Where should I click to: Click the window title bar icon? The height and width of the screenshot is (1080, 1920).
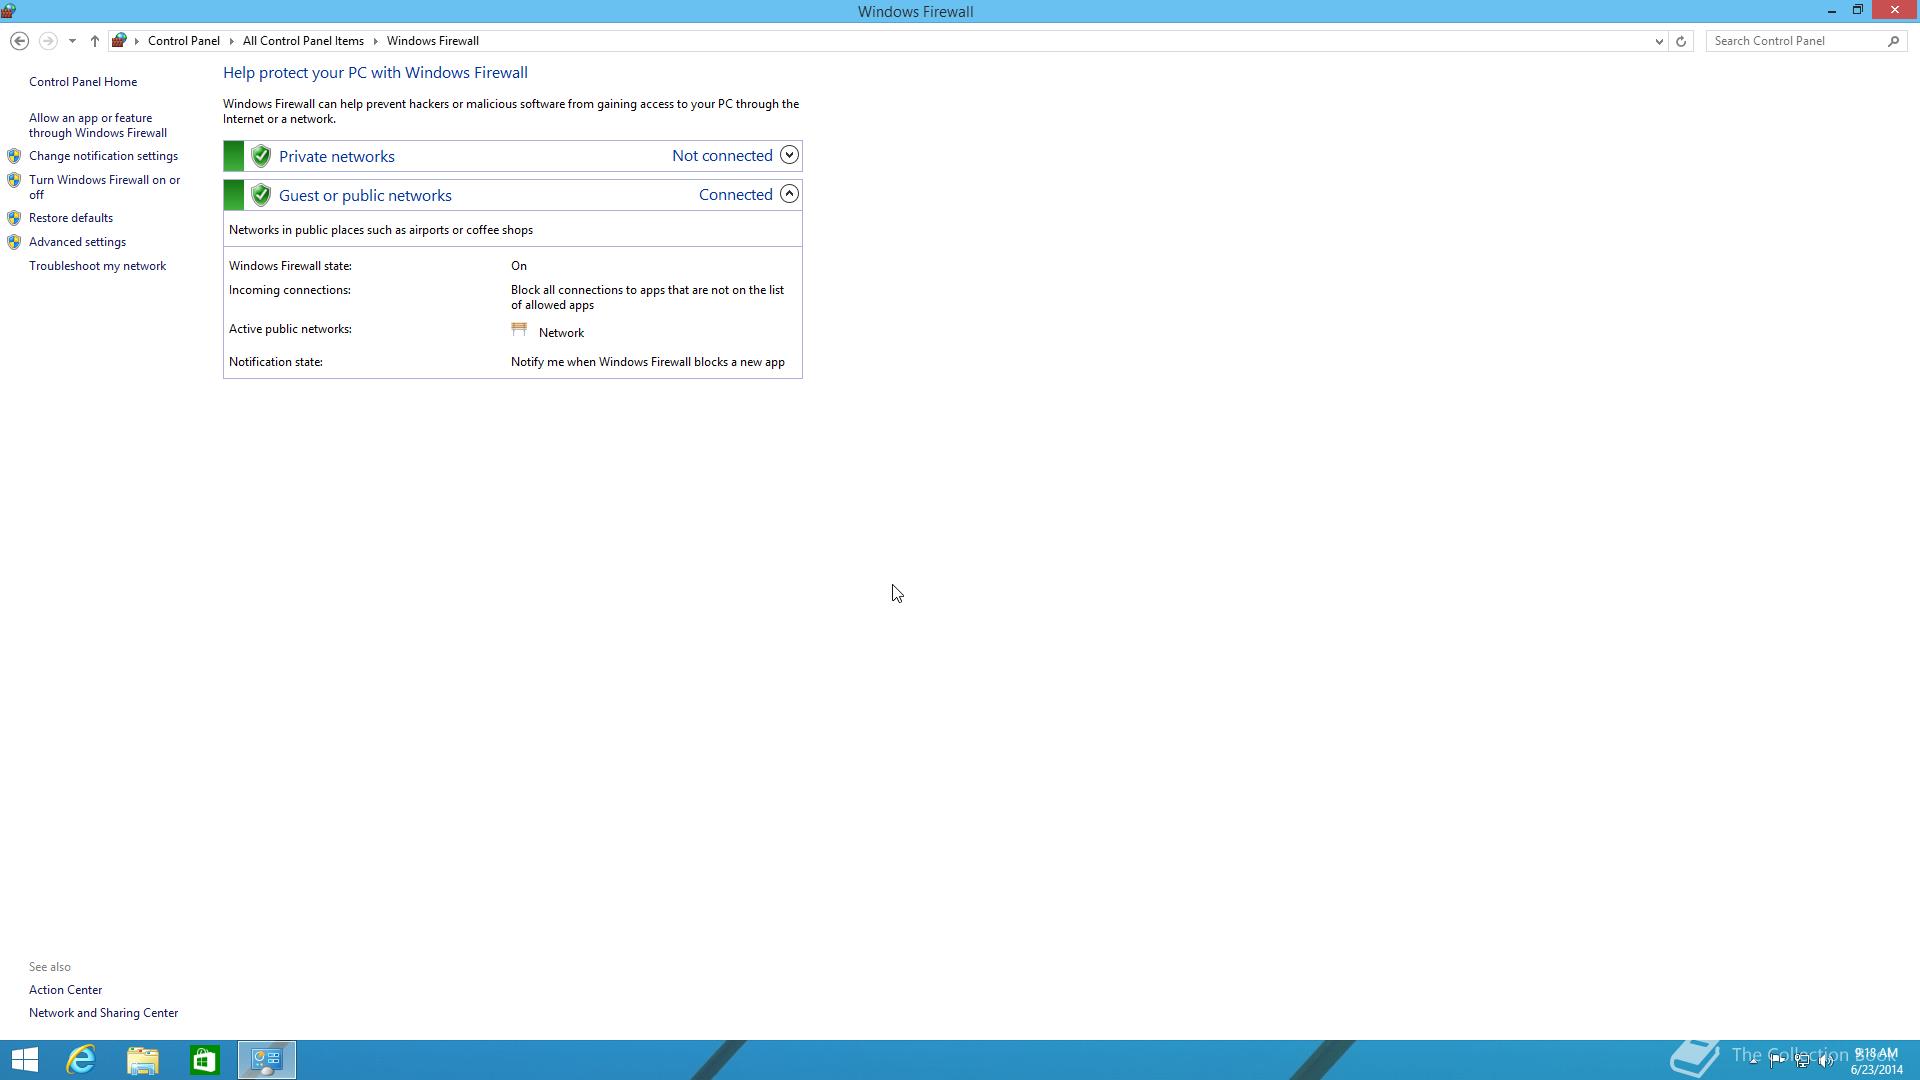[9, 11]
